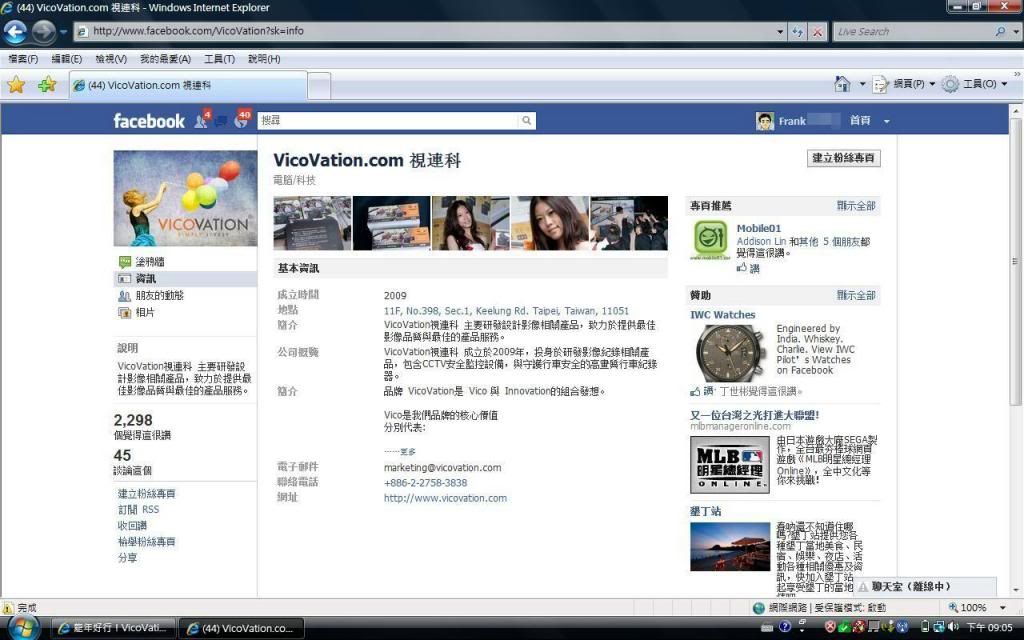Screen dimensions: 1024x640
Task: Open Facebook friend requests icon
Action: 202,120
